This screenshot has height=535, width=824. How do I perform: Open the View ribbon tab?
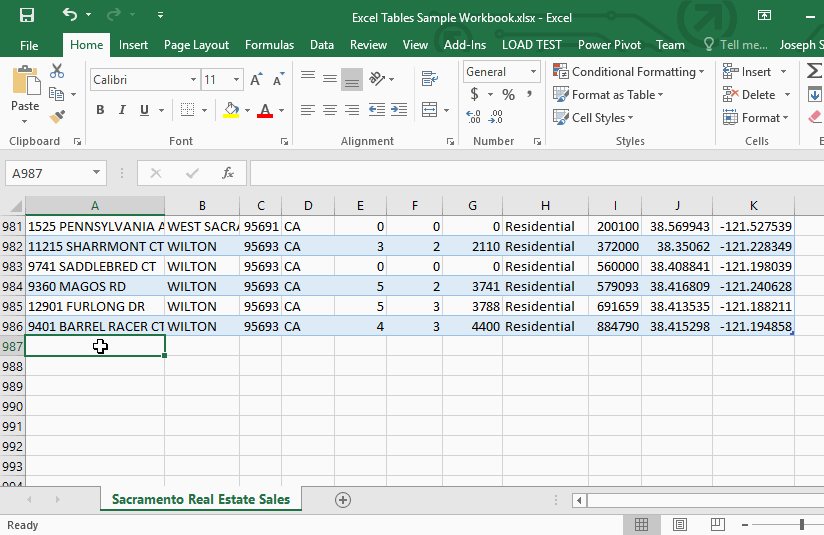[x=415, y=45]
